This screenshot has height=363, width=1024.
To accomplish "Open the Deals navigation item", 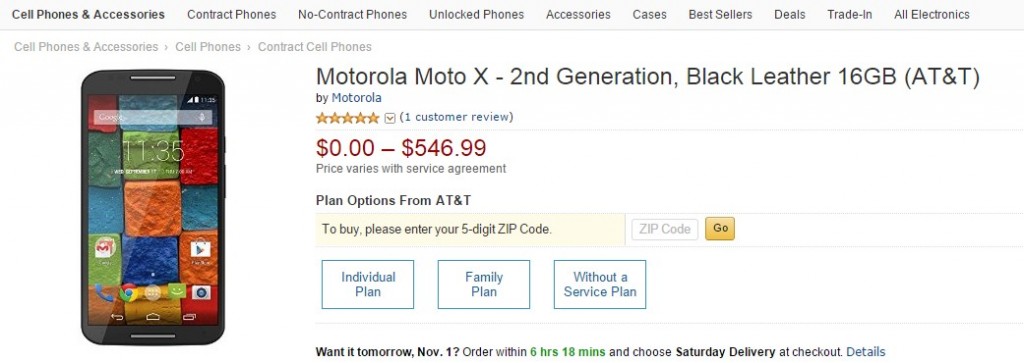I will 790,14.
